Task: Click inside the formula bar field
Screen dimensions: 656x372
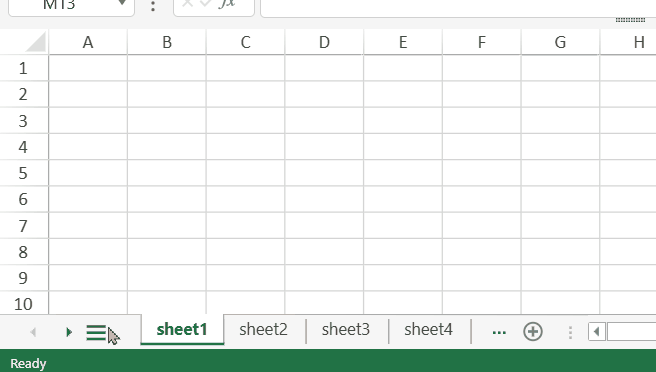Action: [458, 6]
